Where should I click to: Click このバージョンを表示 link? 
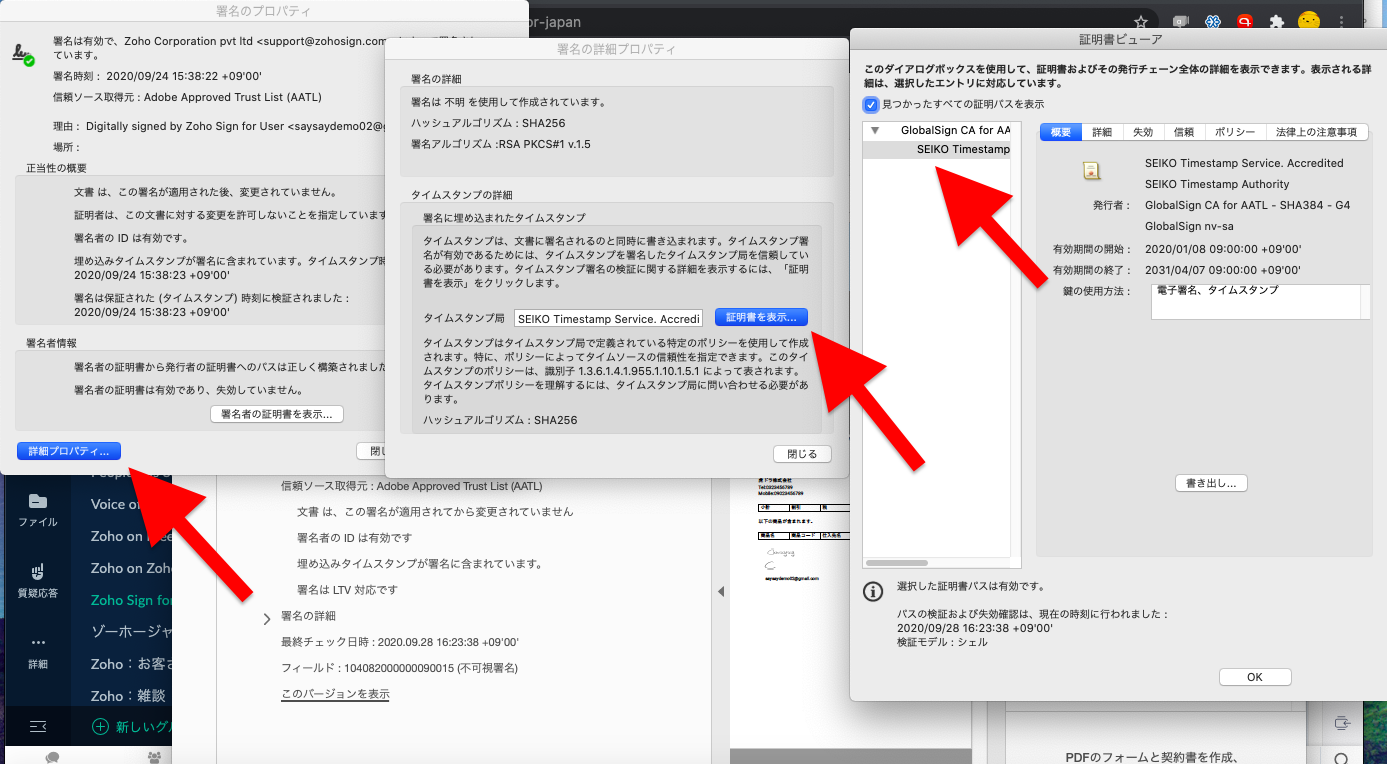tap(335, 694)
